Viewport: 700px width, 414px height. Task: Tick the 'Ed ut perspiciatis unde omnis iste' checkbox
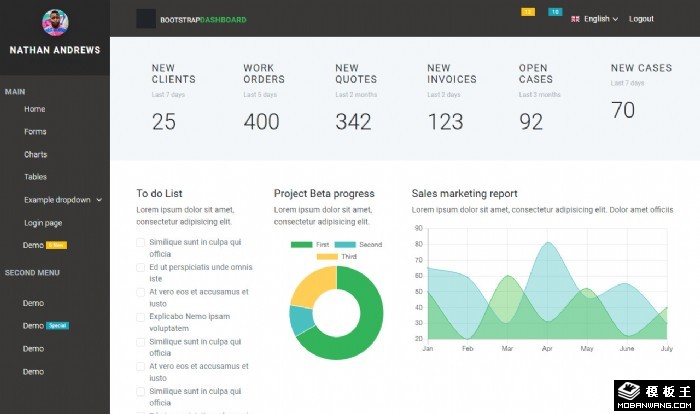click(x=141, y=267)
